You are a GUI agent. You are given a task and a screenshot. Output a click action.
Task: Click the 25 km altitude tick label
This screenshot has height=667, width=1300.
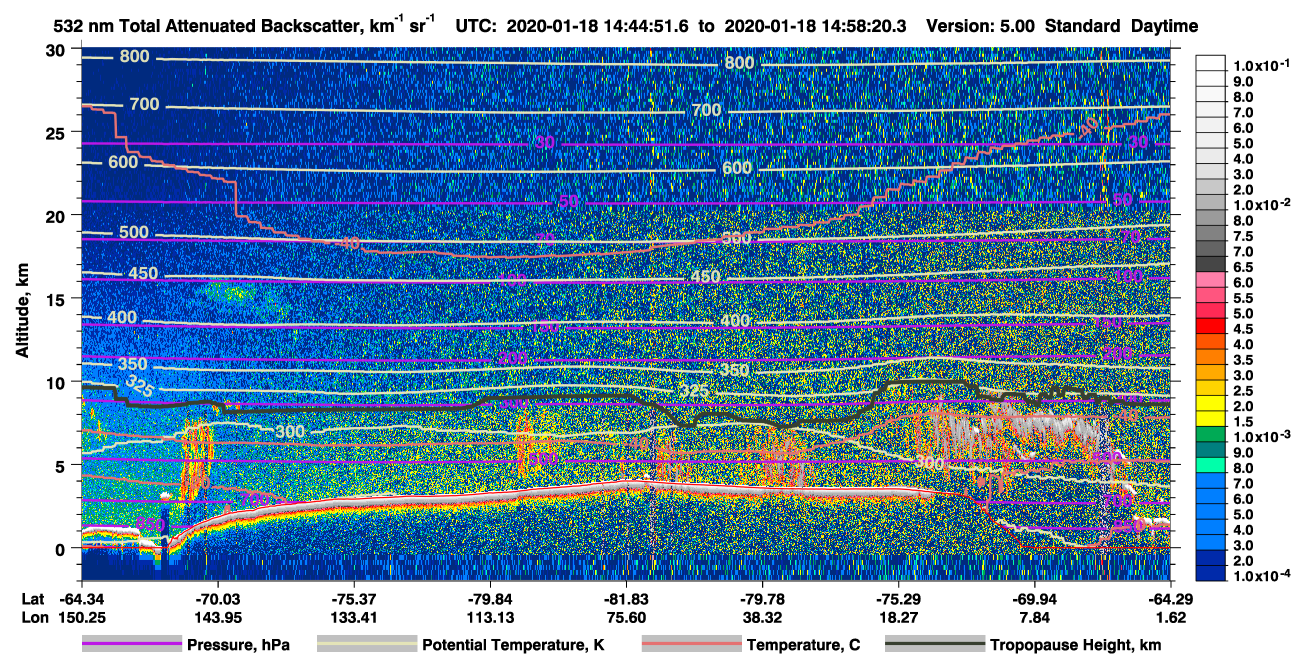pos(57,133)
